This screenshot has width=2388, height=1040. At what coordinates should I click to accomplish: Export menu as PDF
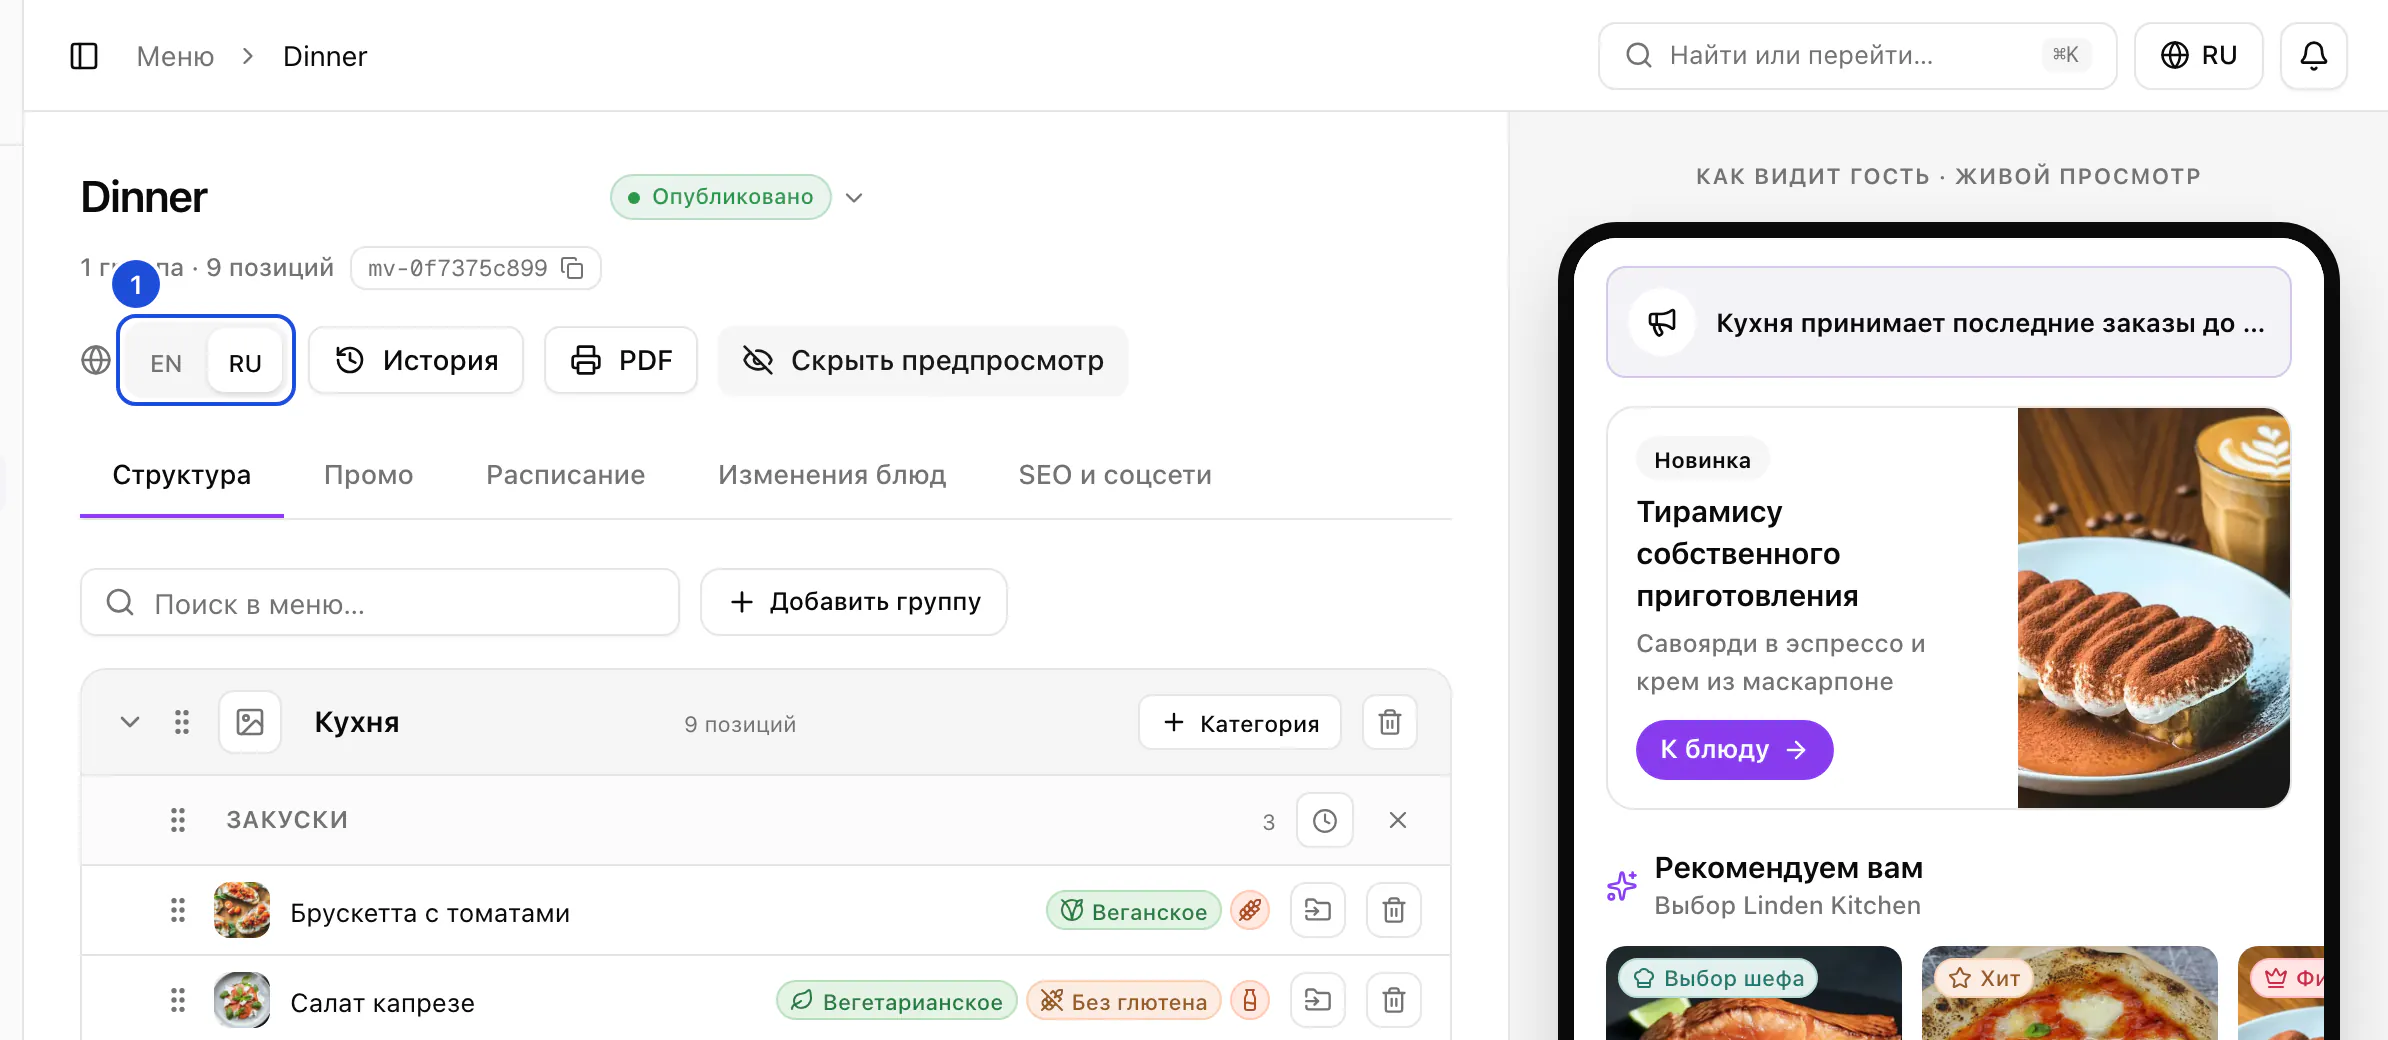click(x=621, y=360)
